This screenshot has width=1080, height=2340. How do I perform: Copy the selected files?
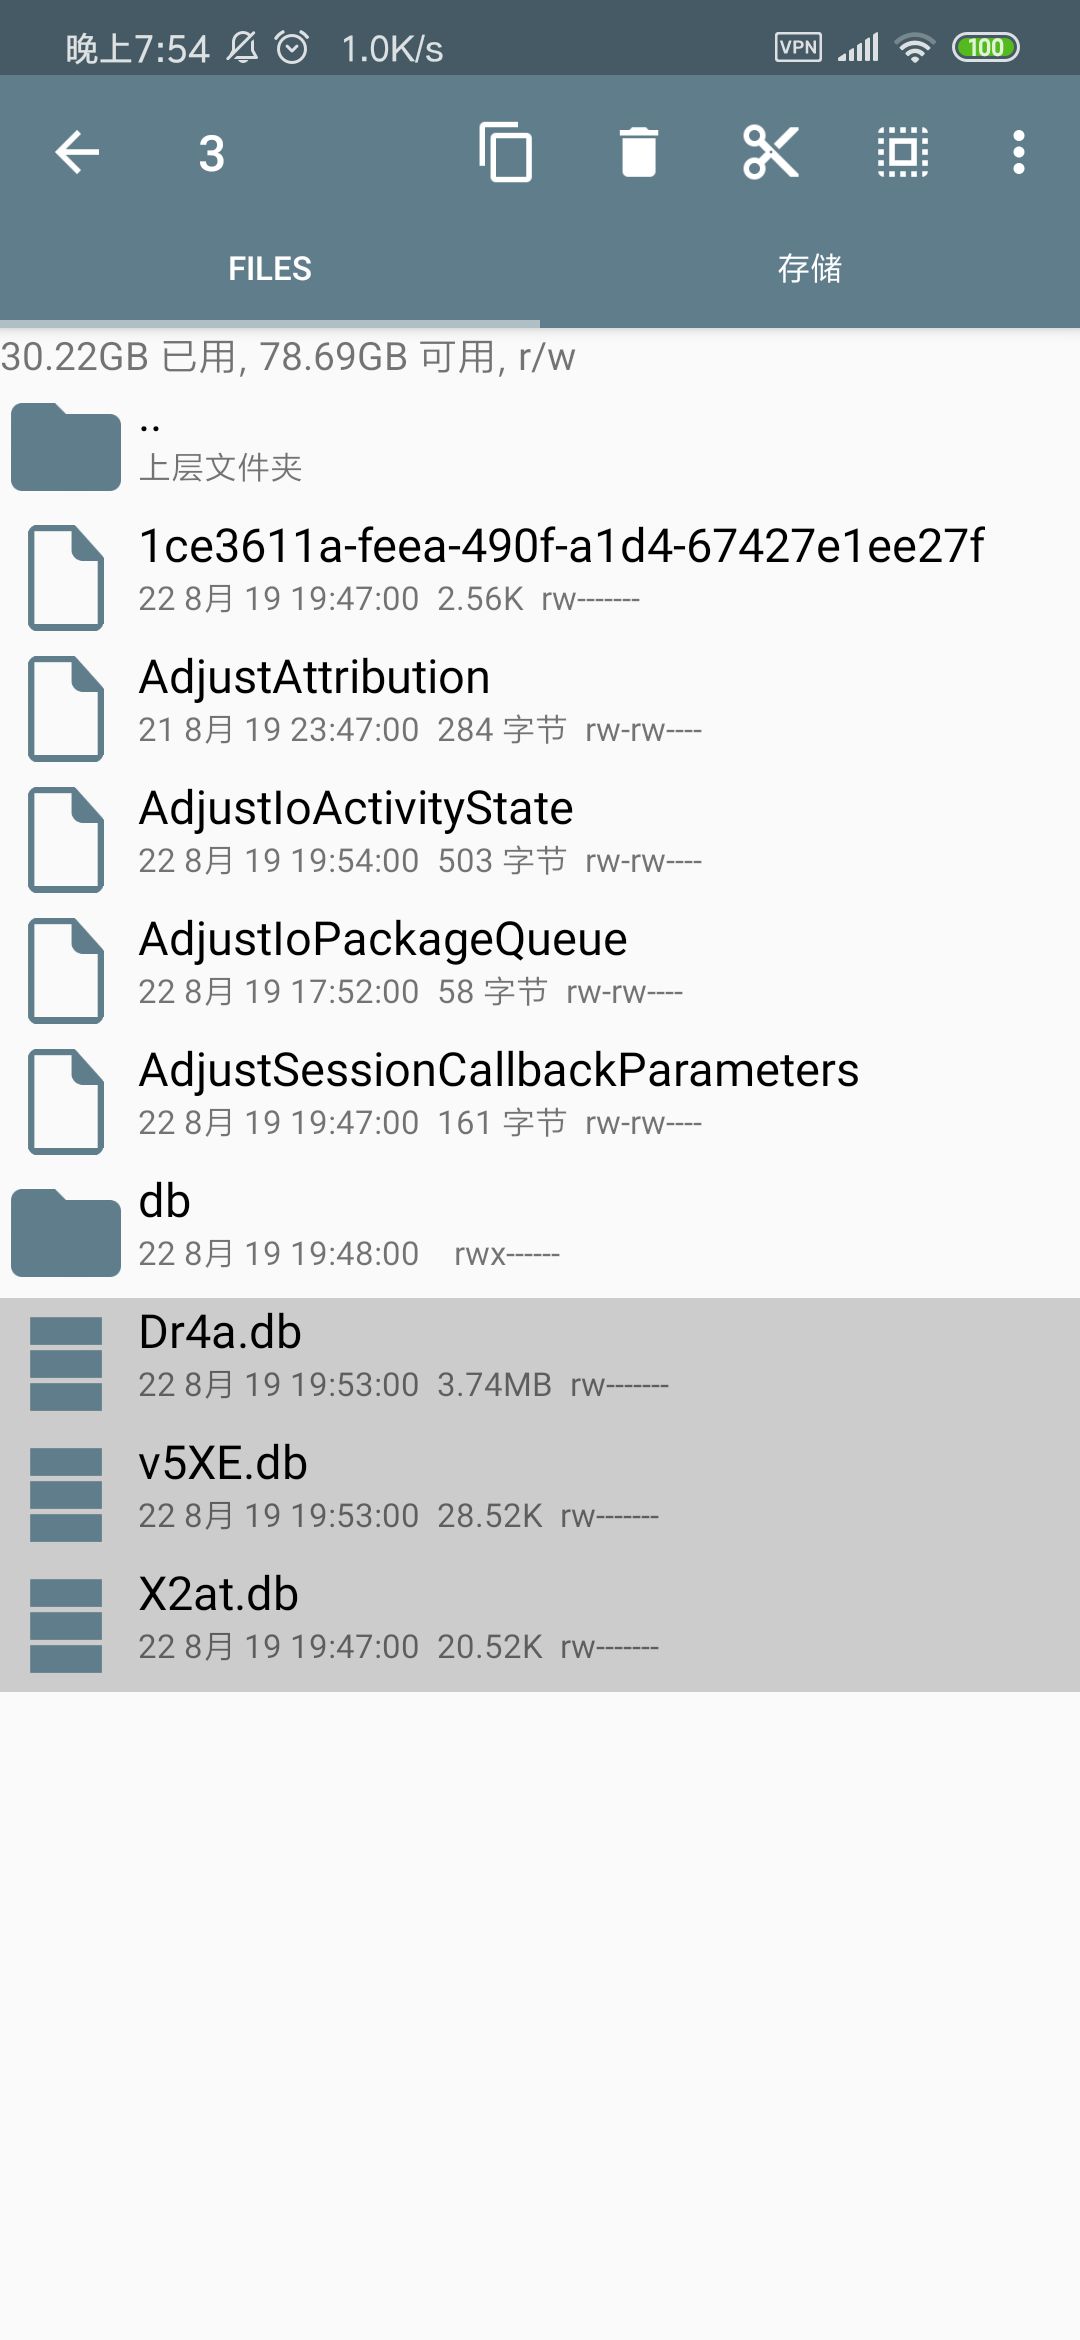505,153
